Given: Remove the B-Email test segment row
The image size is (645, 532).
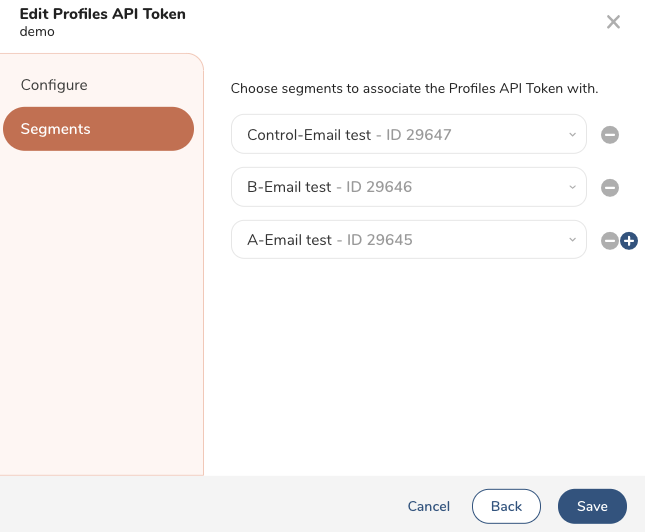Looking at the screenshot, I should tap(610, 188).
